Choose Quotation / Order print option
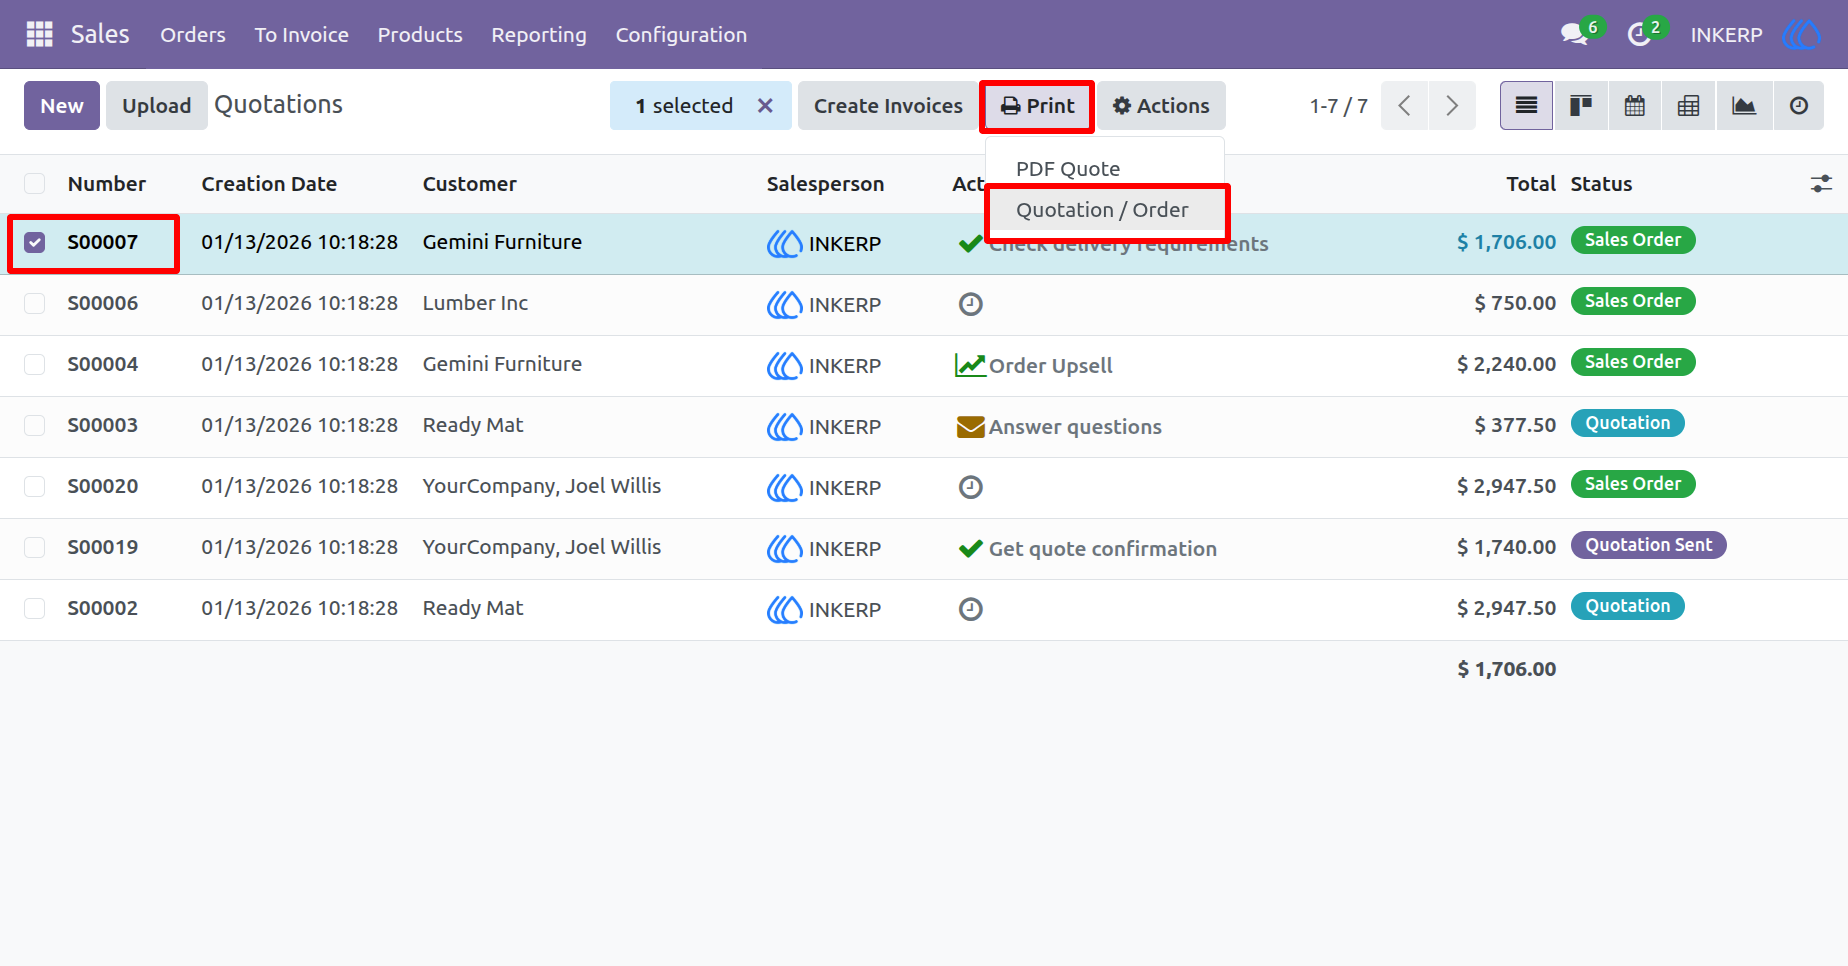Screen dimensions: 1848x966 pos(1104,210)
